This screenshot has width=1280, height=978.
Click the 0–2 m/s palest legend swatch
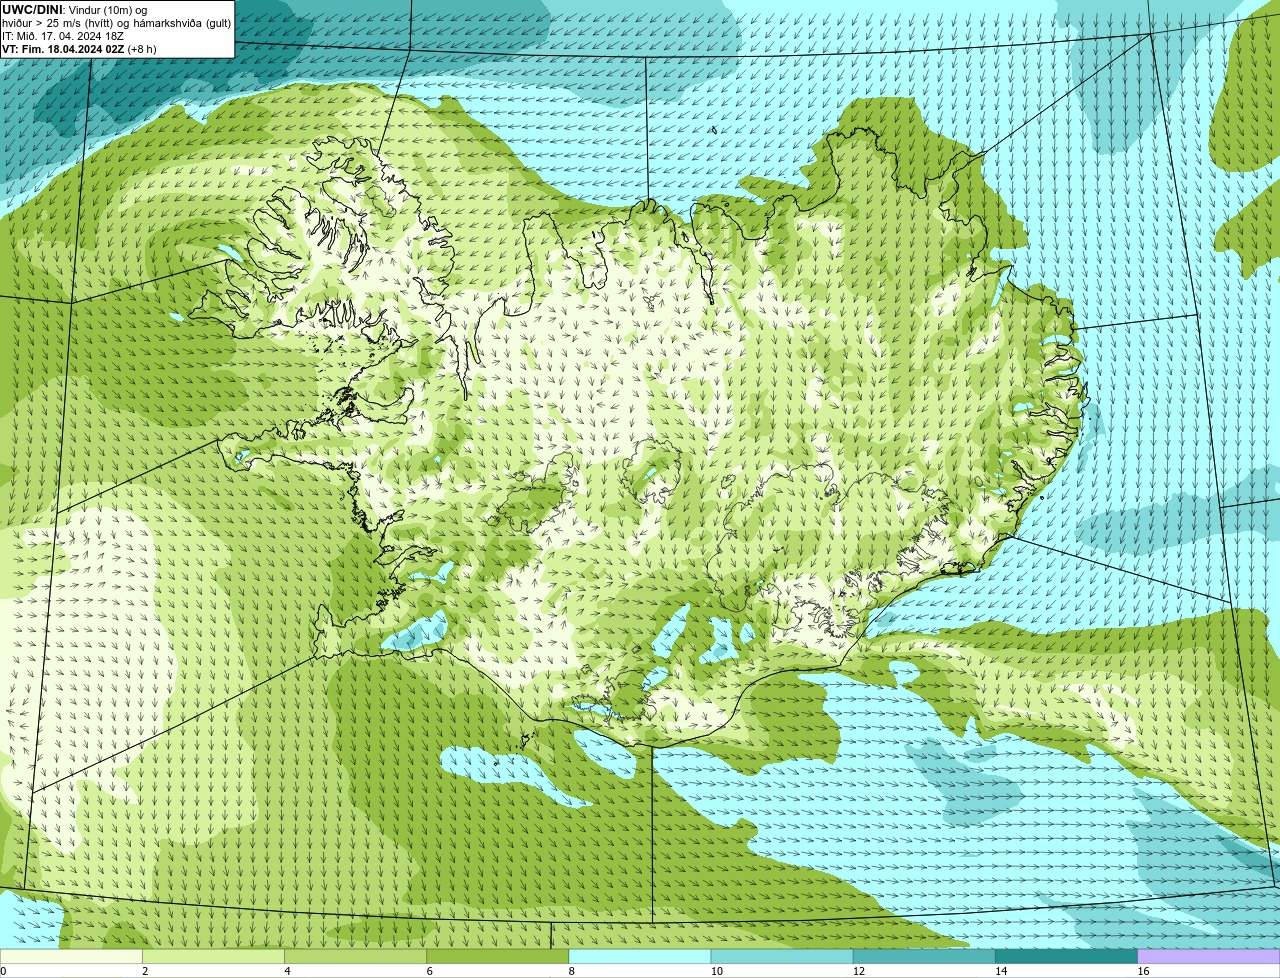tap(71, 956)
